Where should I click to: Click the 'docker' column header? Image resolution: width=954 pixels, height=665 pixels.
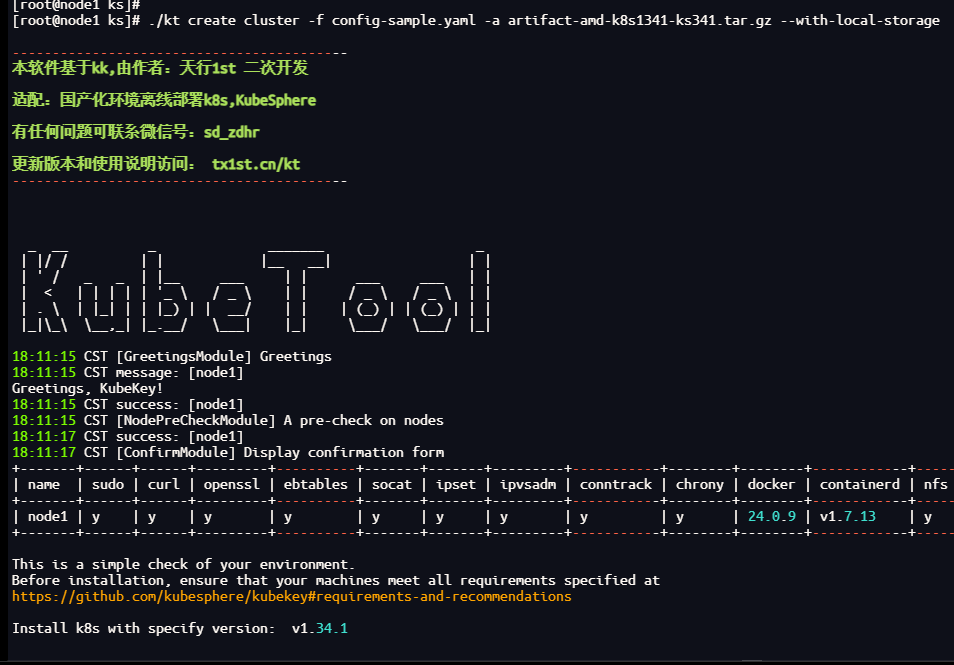(x=771, y=484)
